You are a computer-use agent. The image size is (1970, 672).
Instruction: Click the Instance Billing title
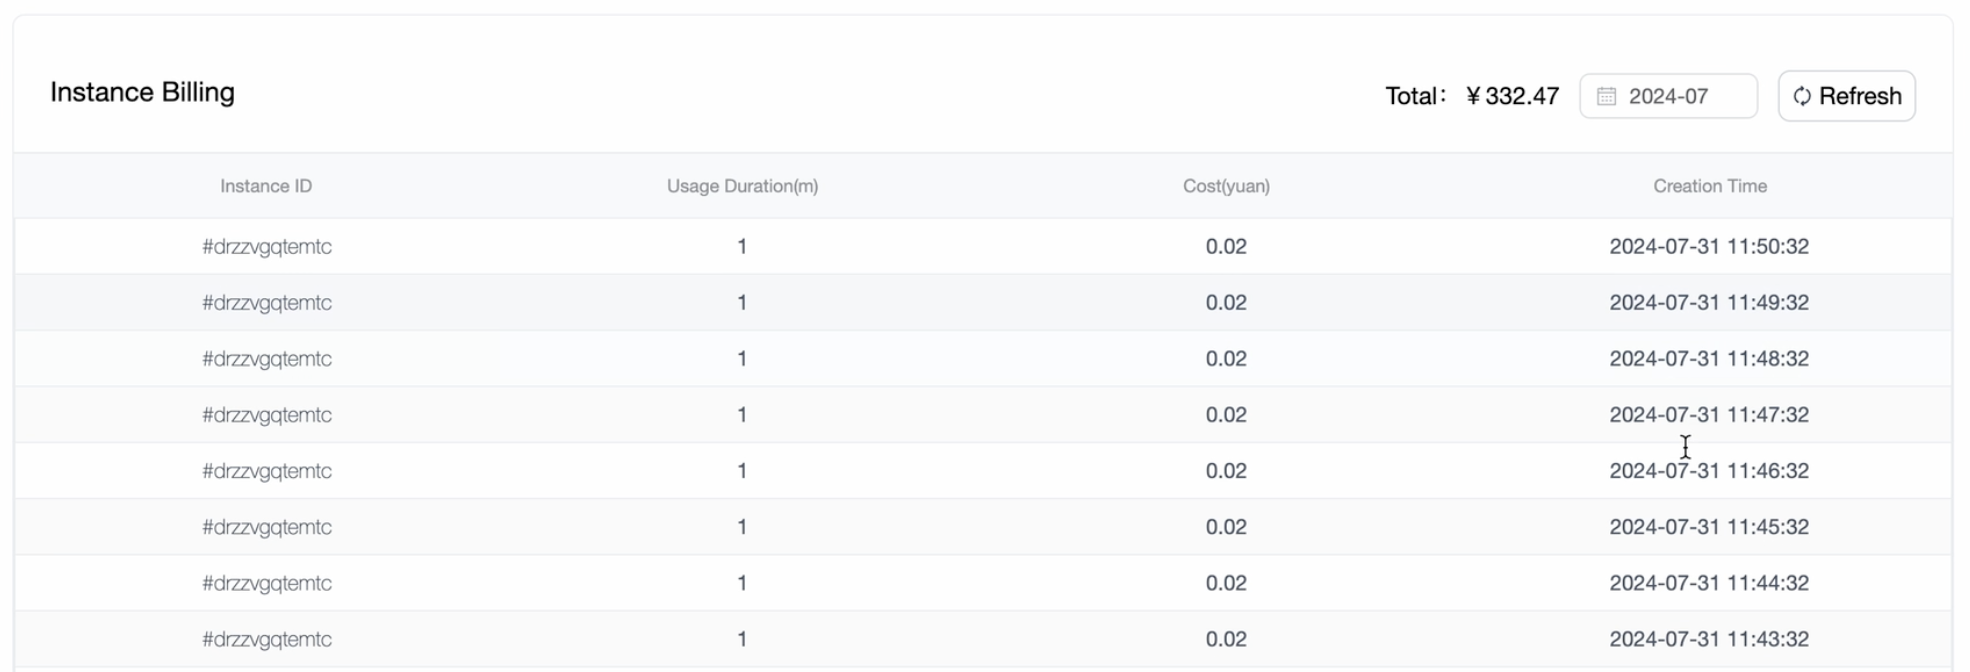tap(142, 92)
